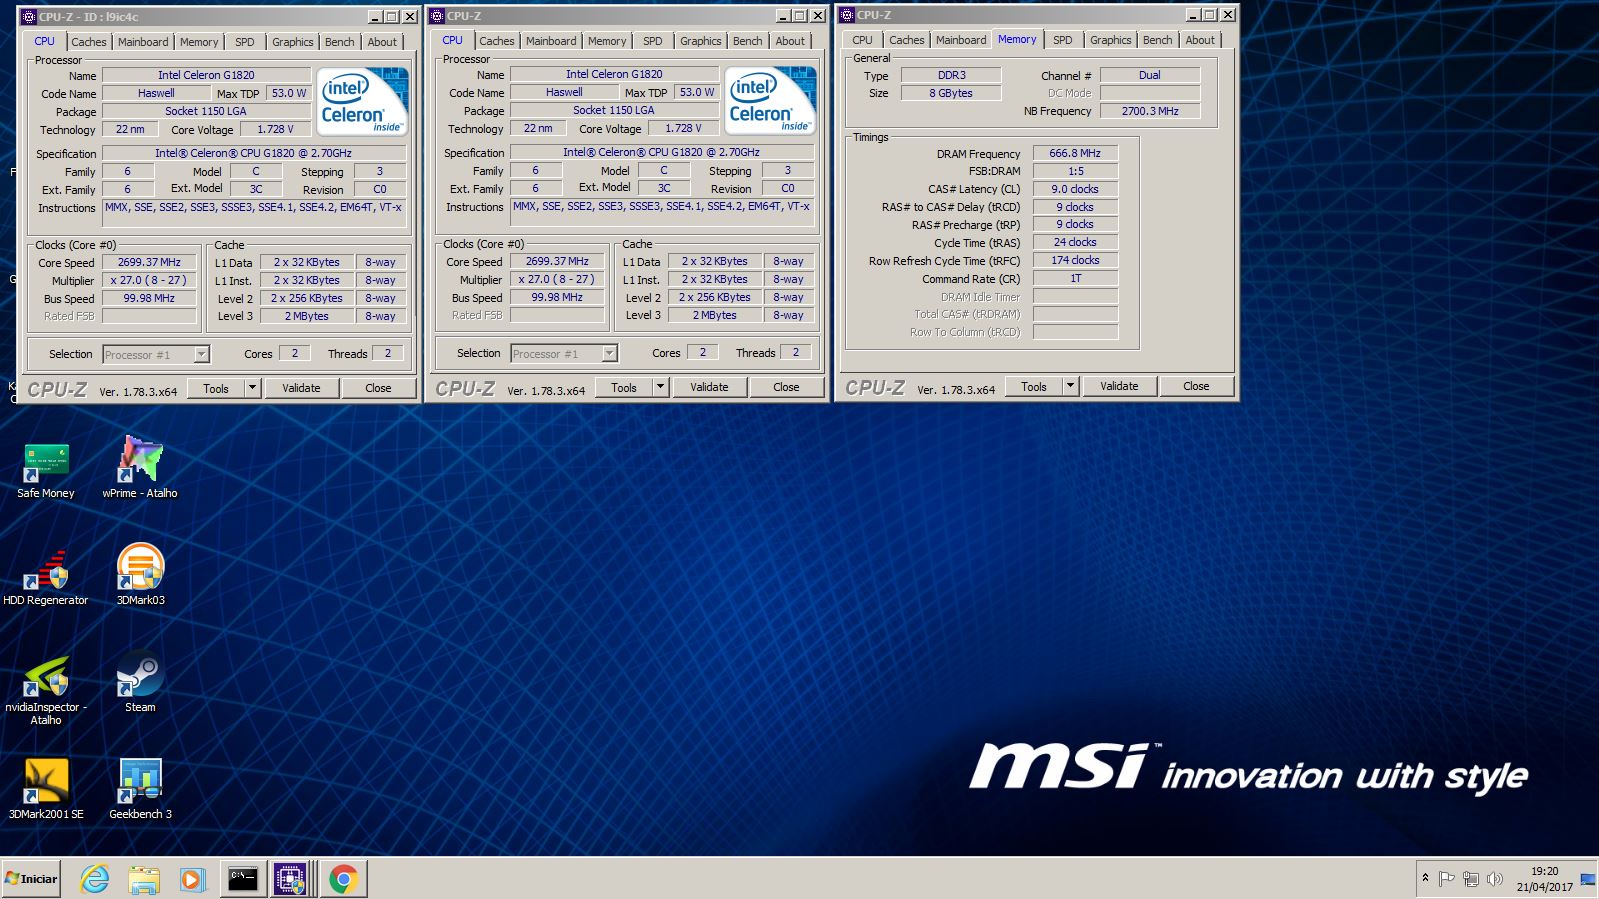Open the command prompt taskbar icon
Image resolution: width=1599 pixels, height=899 pixels.
243,879
